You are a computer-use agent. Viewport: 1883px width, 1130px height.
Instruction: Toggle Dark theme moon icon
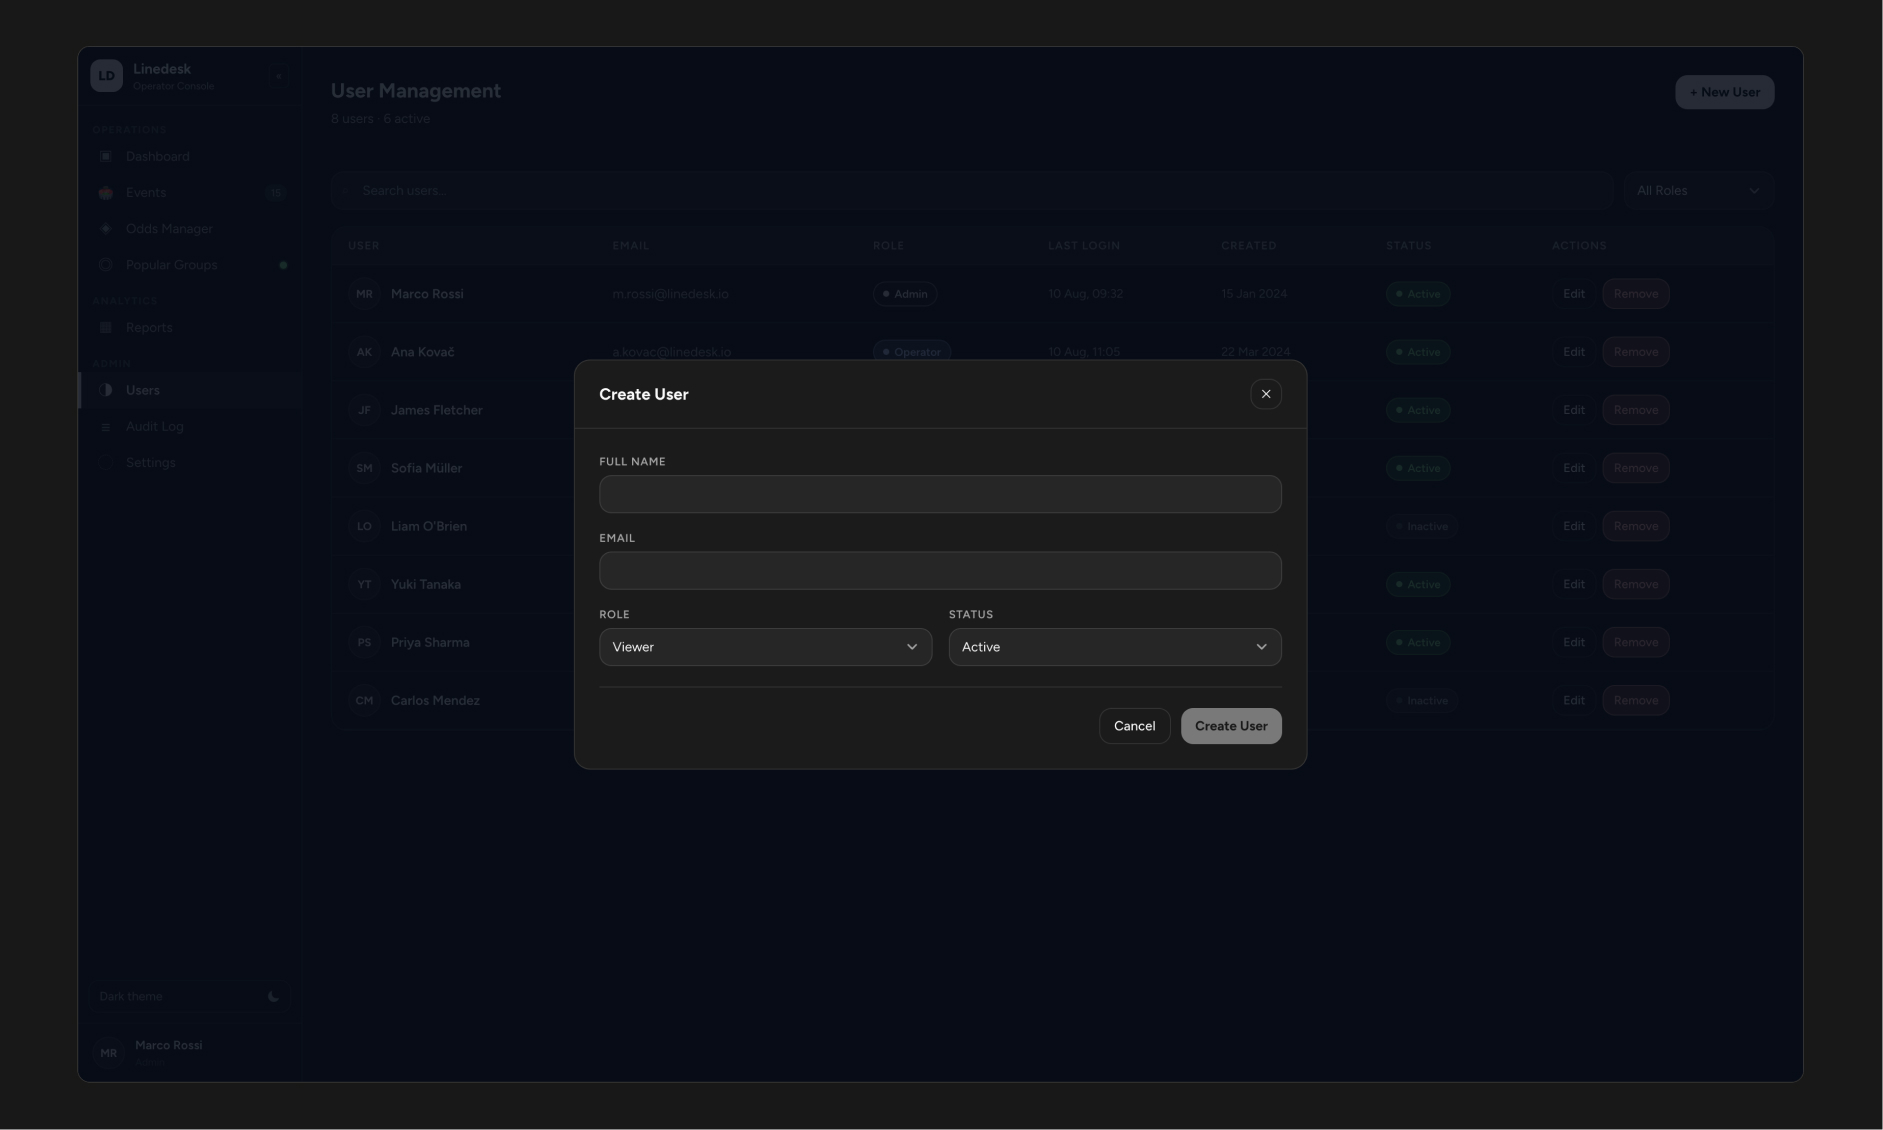[x=273, y=997]
